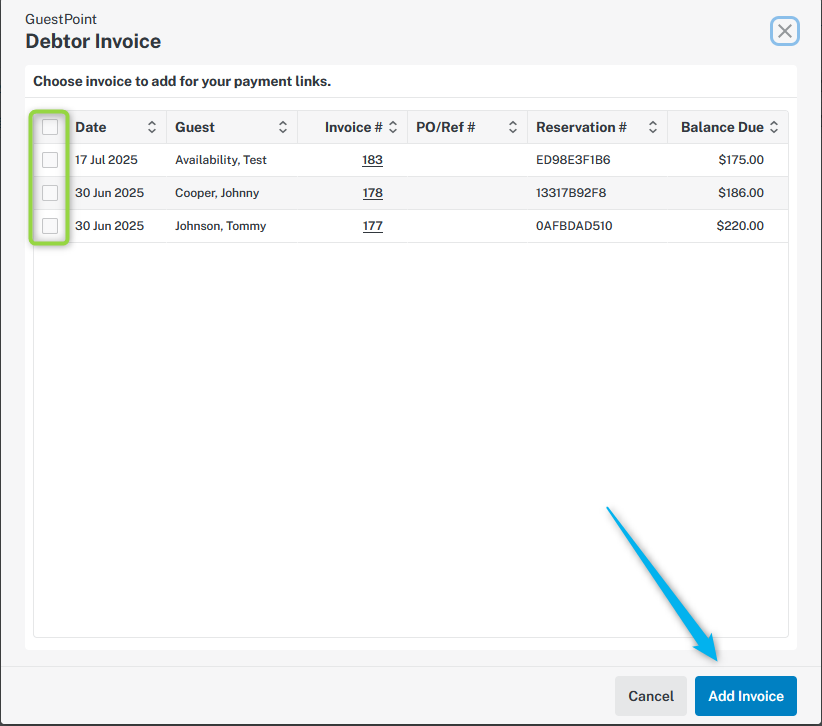Tick the select-all header checkbox
822x726 pixels.
50,127
